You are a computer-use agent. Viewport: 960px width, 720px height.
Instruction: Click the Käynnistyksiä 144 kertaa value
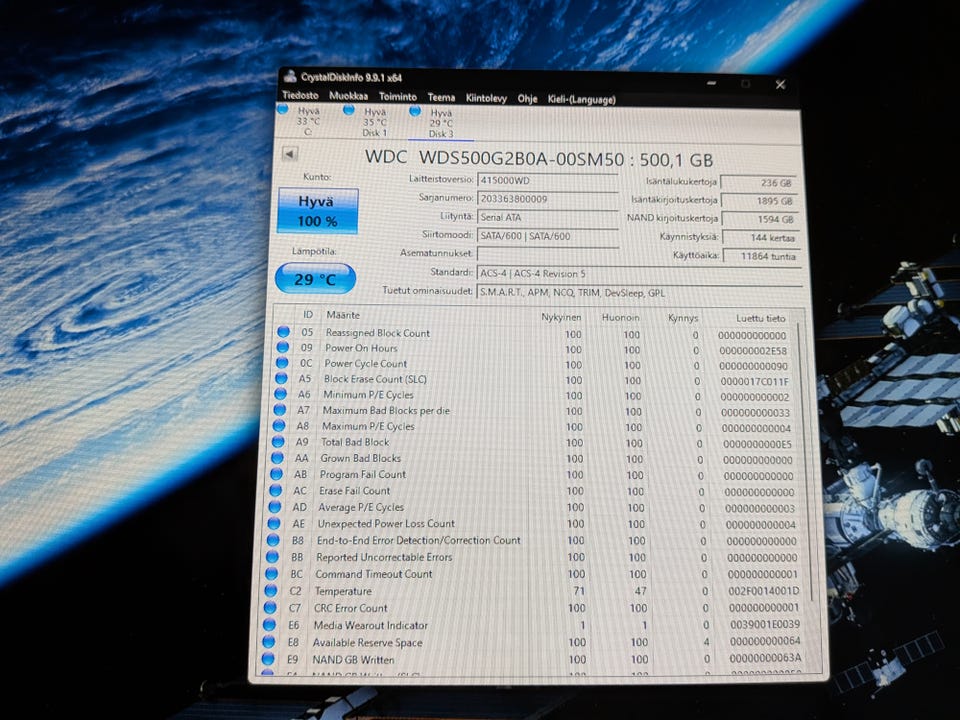pyautogui.click(x=760, y=238)
